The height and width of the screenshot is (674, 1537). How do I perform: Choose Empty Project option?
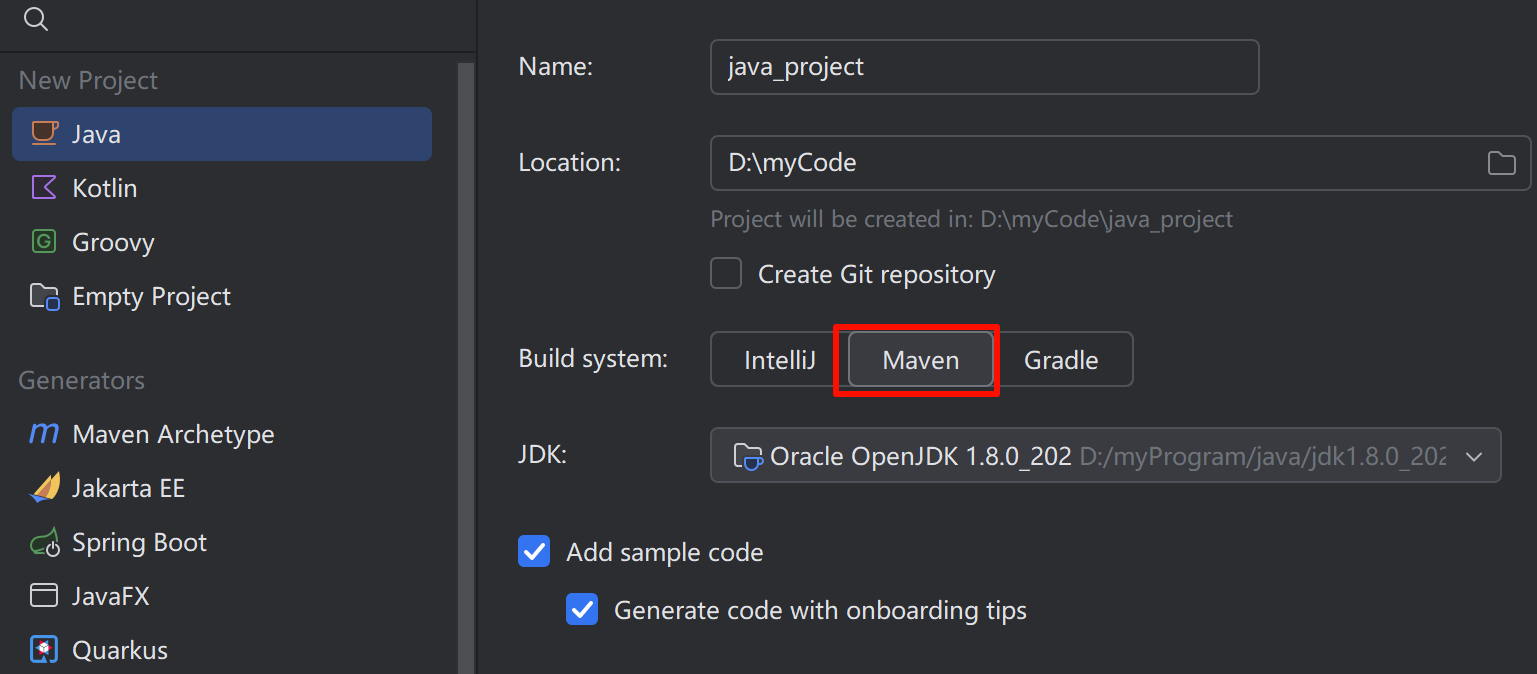click(222, 296)
